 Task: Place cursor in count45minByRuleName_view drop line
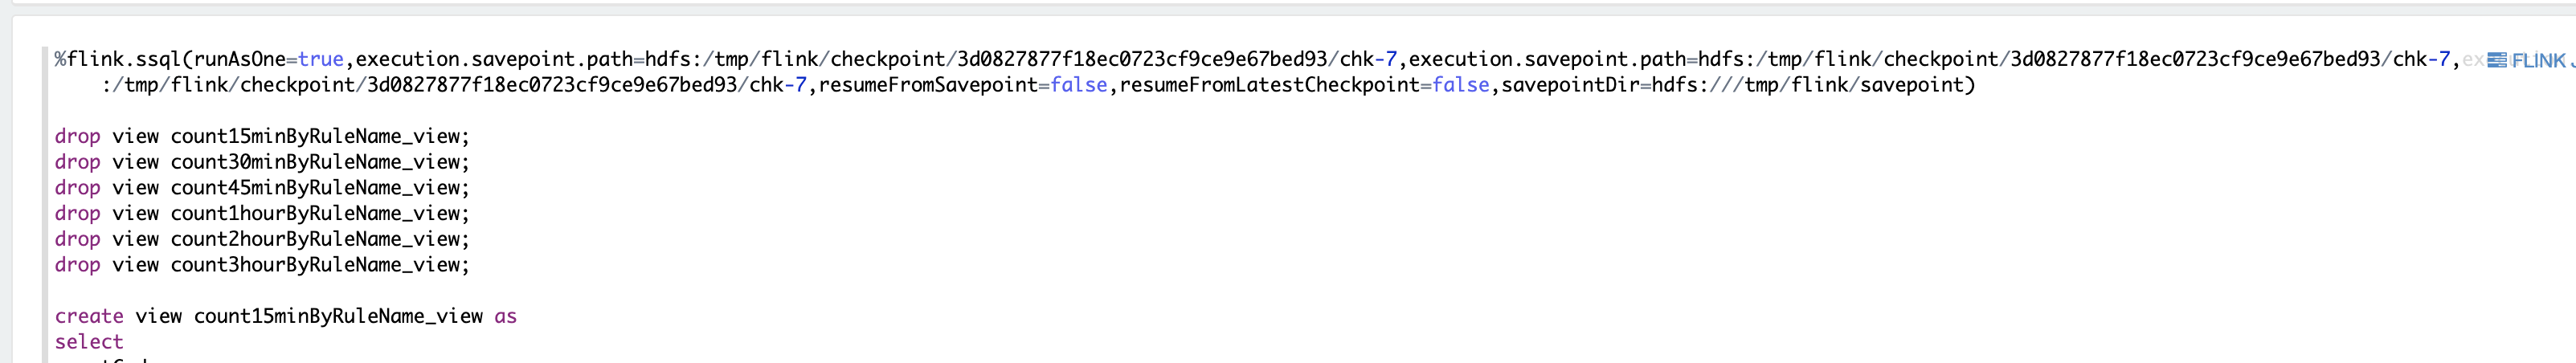[316, 188]
